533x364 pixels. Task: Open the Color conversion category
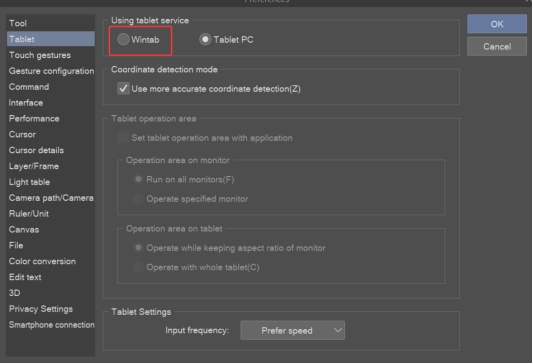click(x=51, y=261)
